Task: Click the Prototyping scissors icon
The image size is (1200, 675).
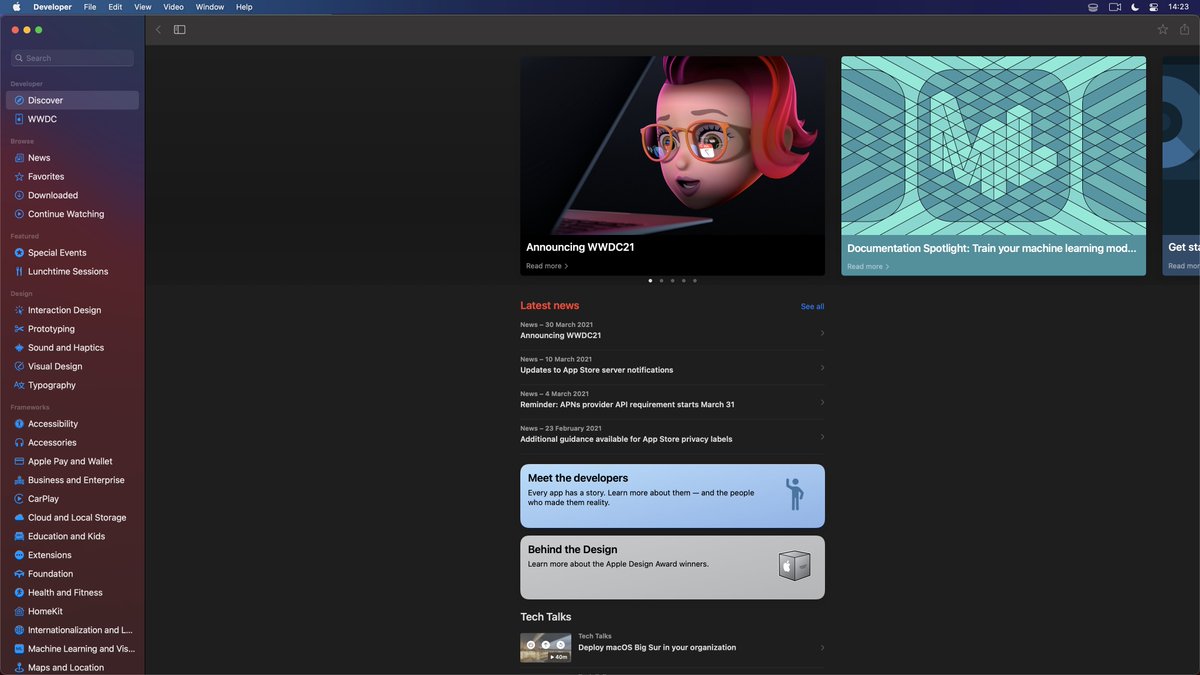Action: click(x=19, y=329)
